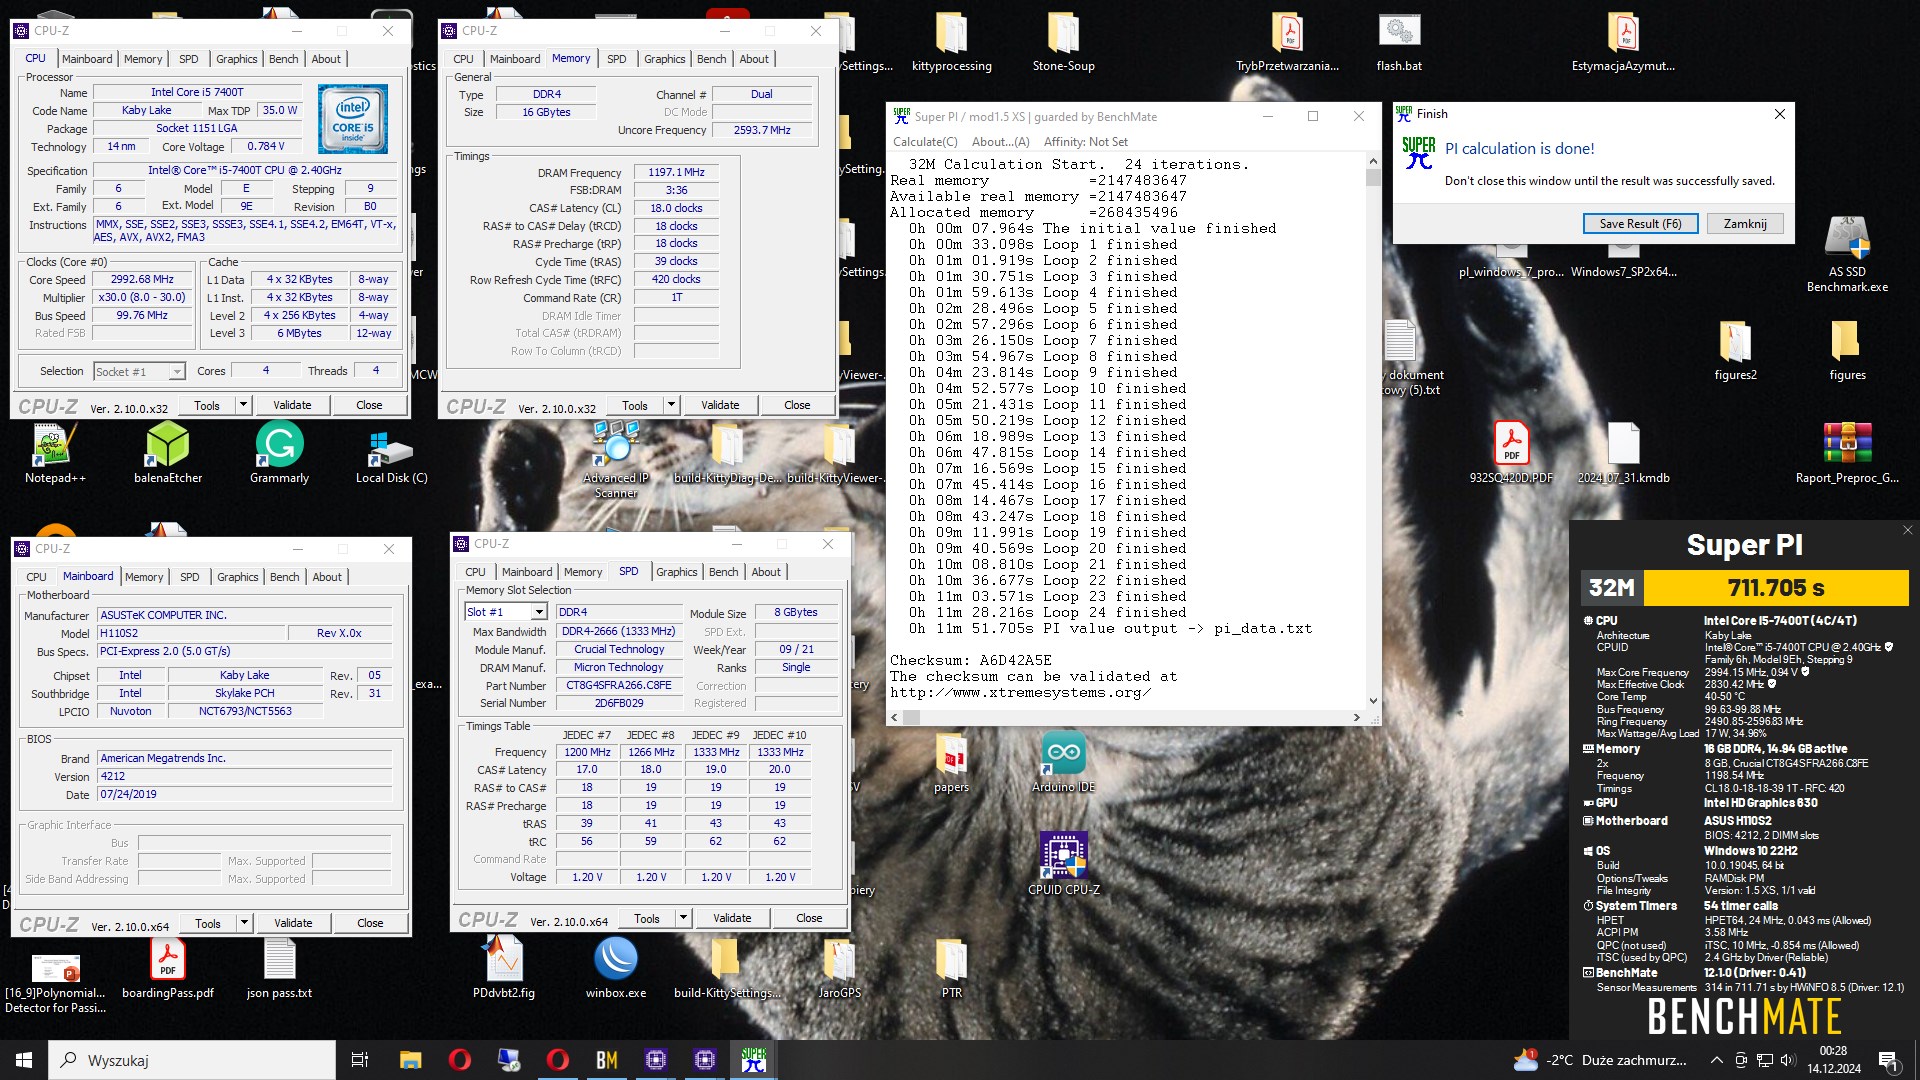Click weather widget showing -2°C
The image size is (1920, 1080).
pyautogui.click(x=1600, y=1060)
